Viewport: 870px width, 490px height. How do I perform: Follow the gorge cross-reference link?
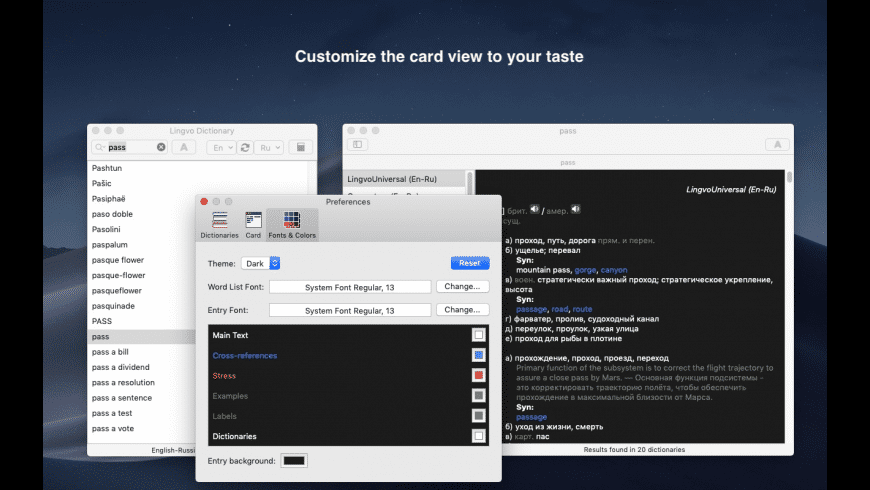pyautogui.click(x=585, y=270)
